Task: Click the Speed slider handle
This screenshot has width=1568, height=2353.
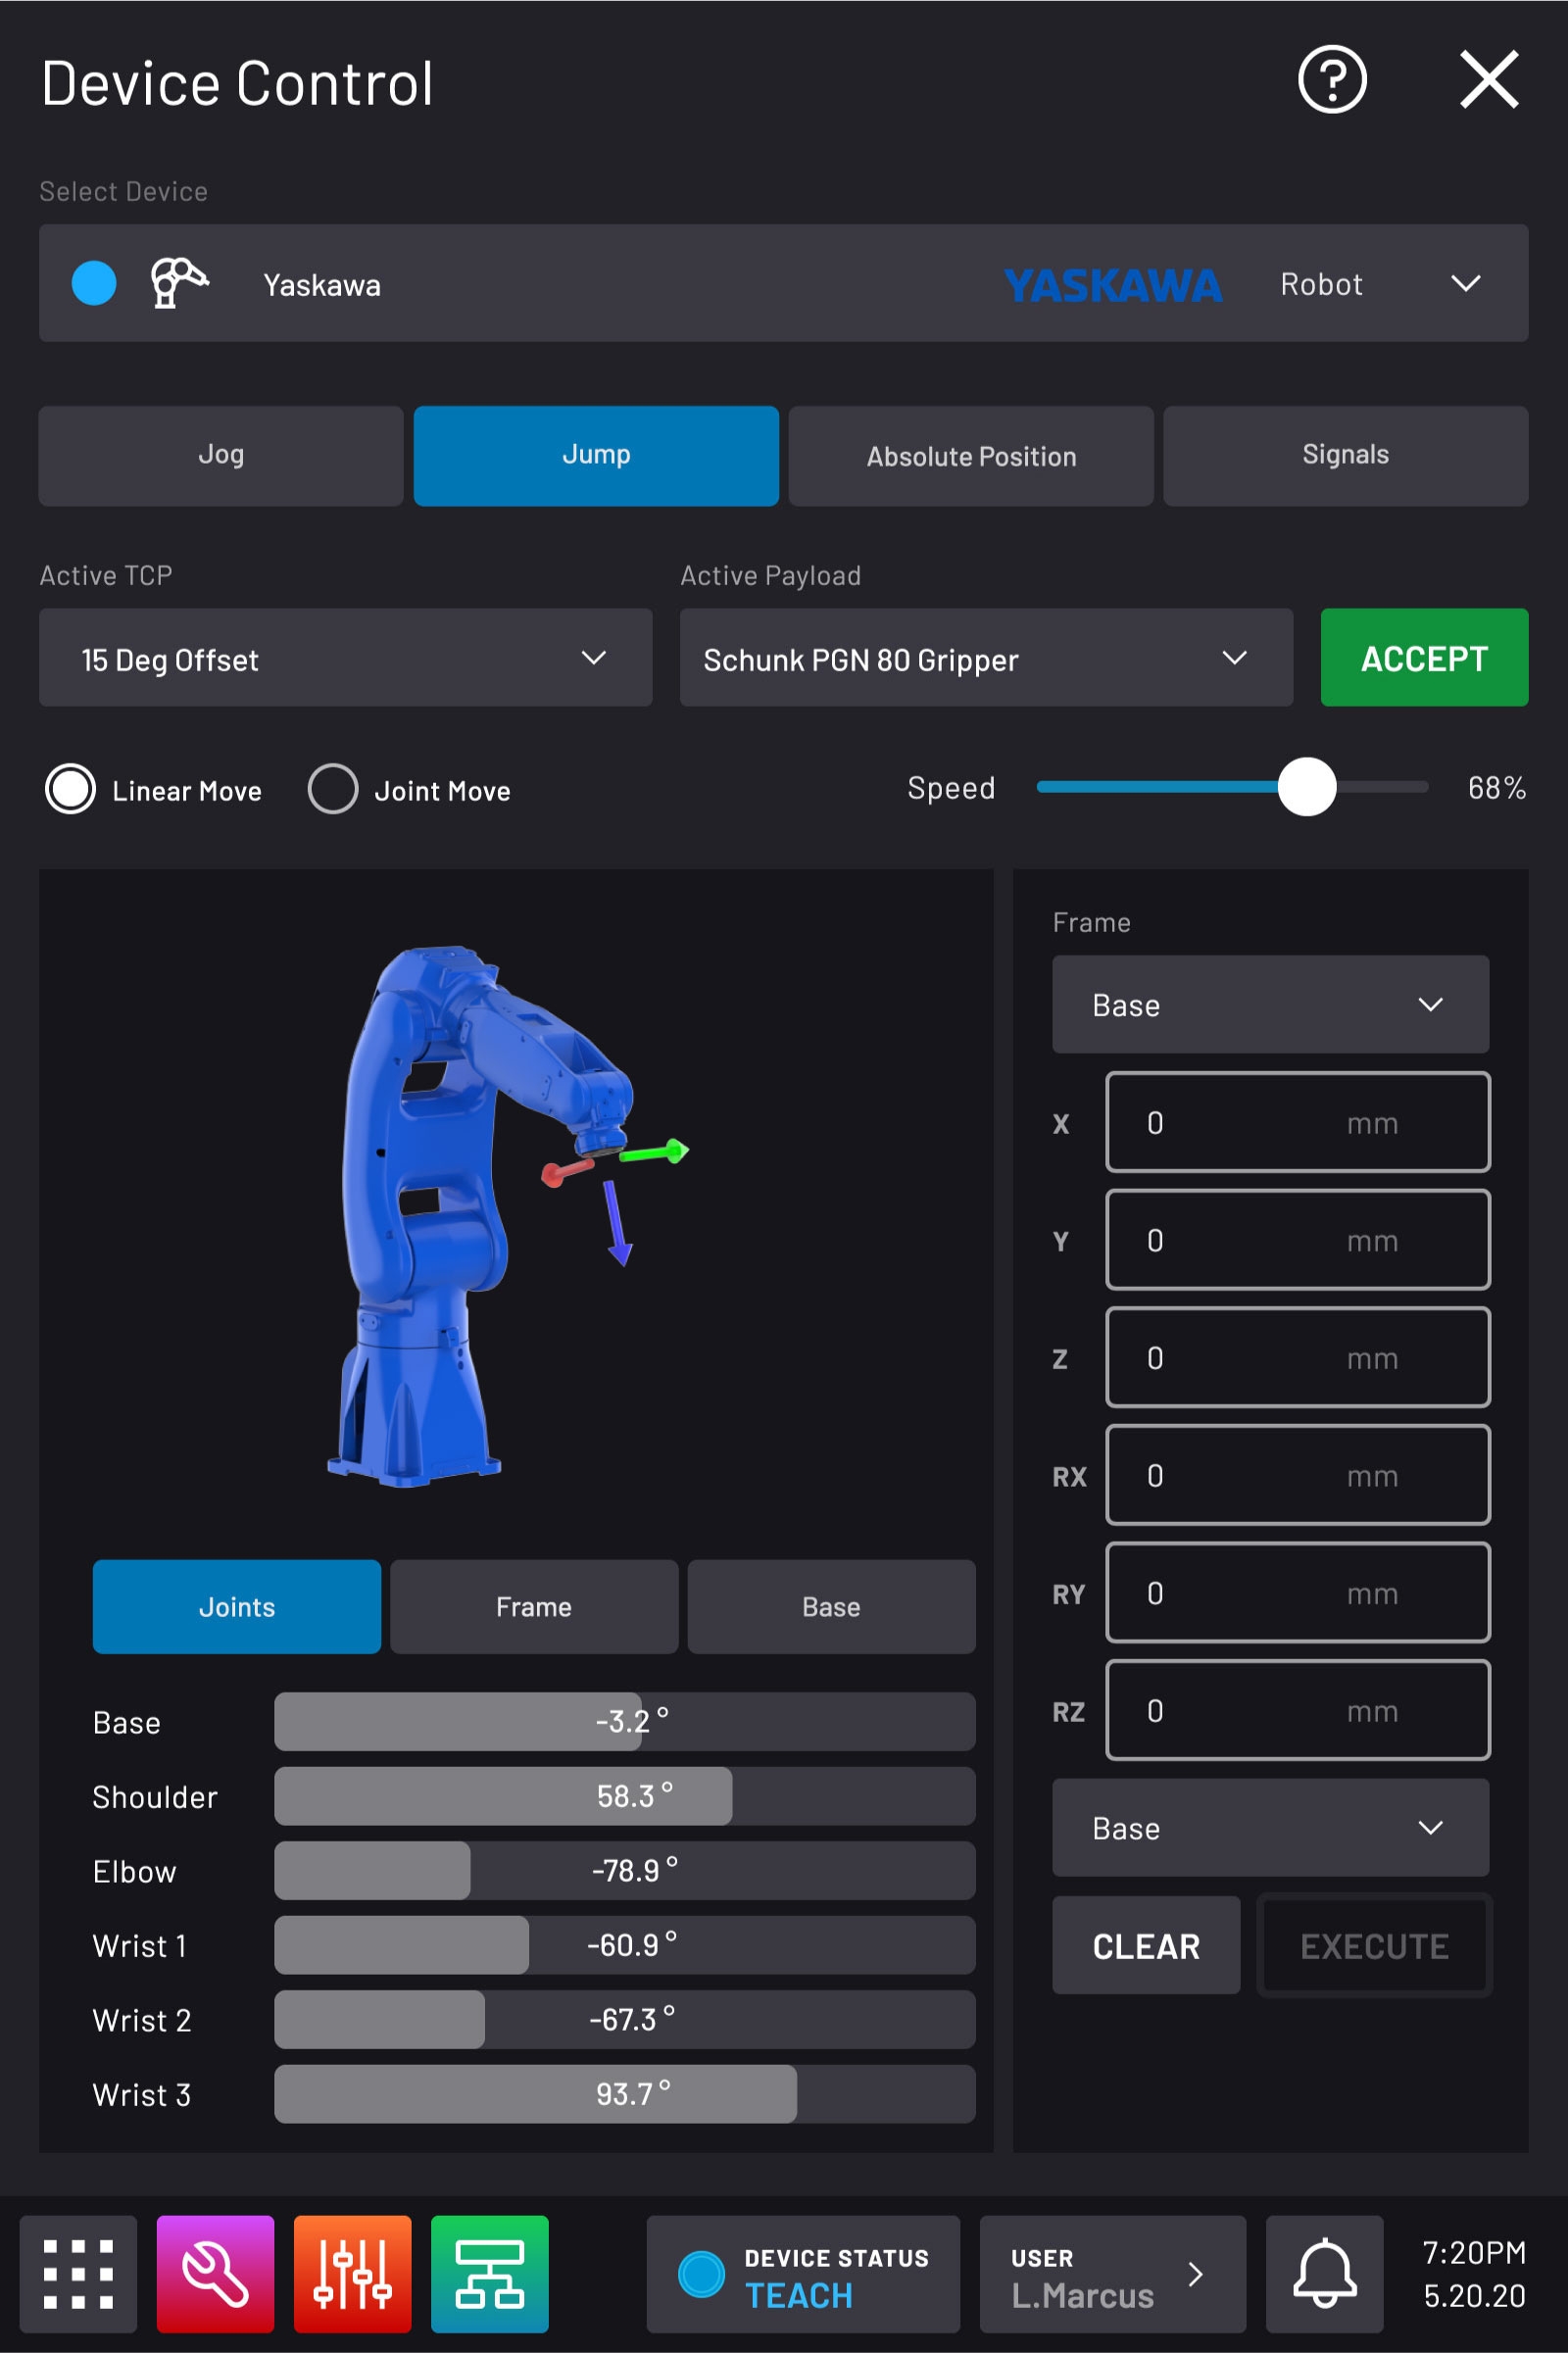Action: (x=1306, y=787)
